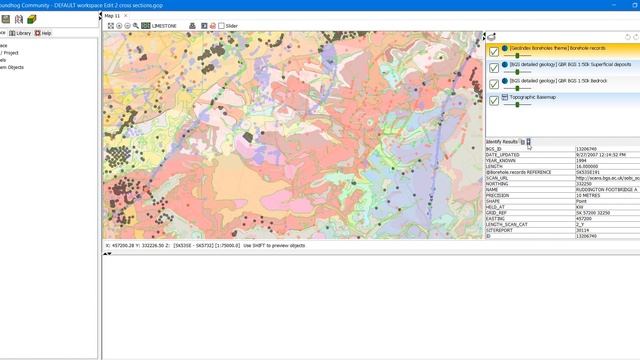Click splitter arrows below map status bar
This screenshot has height=360, width=640.
click(x=107, y=253)
